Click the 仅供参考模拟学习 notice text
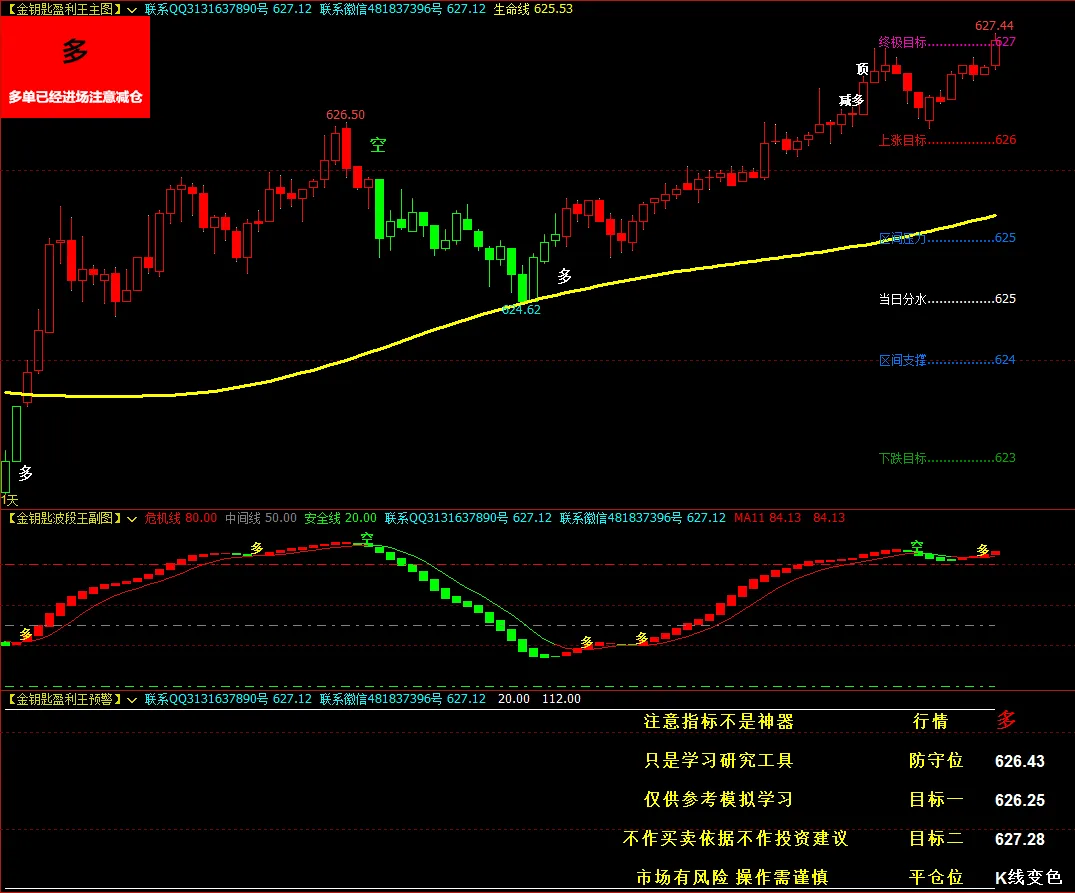 coord(718,800)
